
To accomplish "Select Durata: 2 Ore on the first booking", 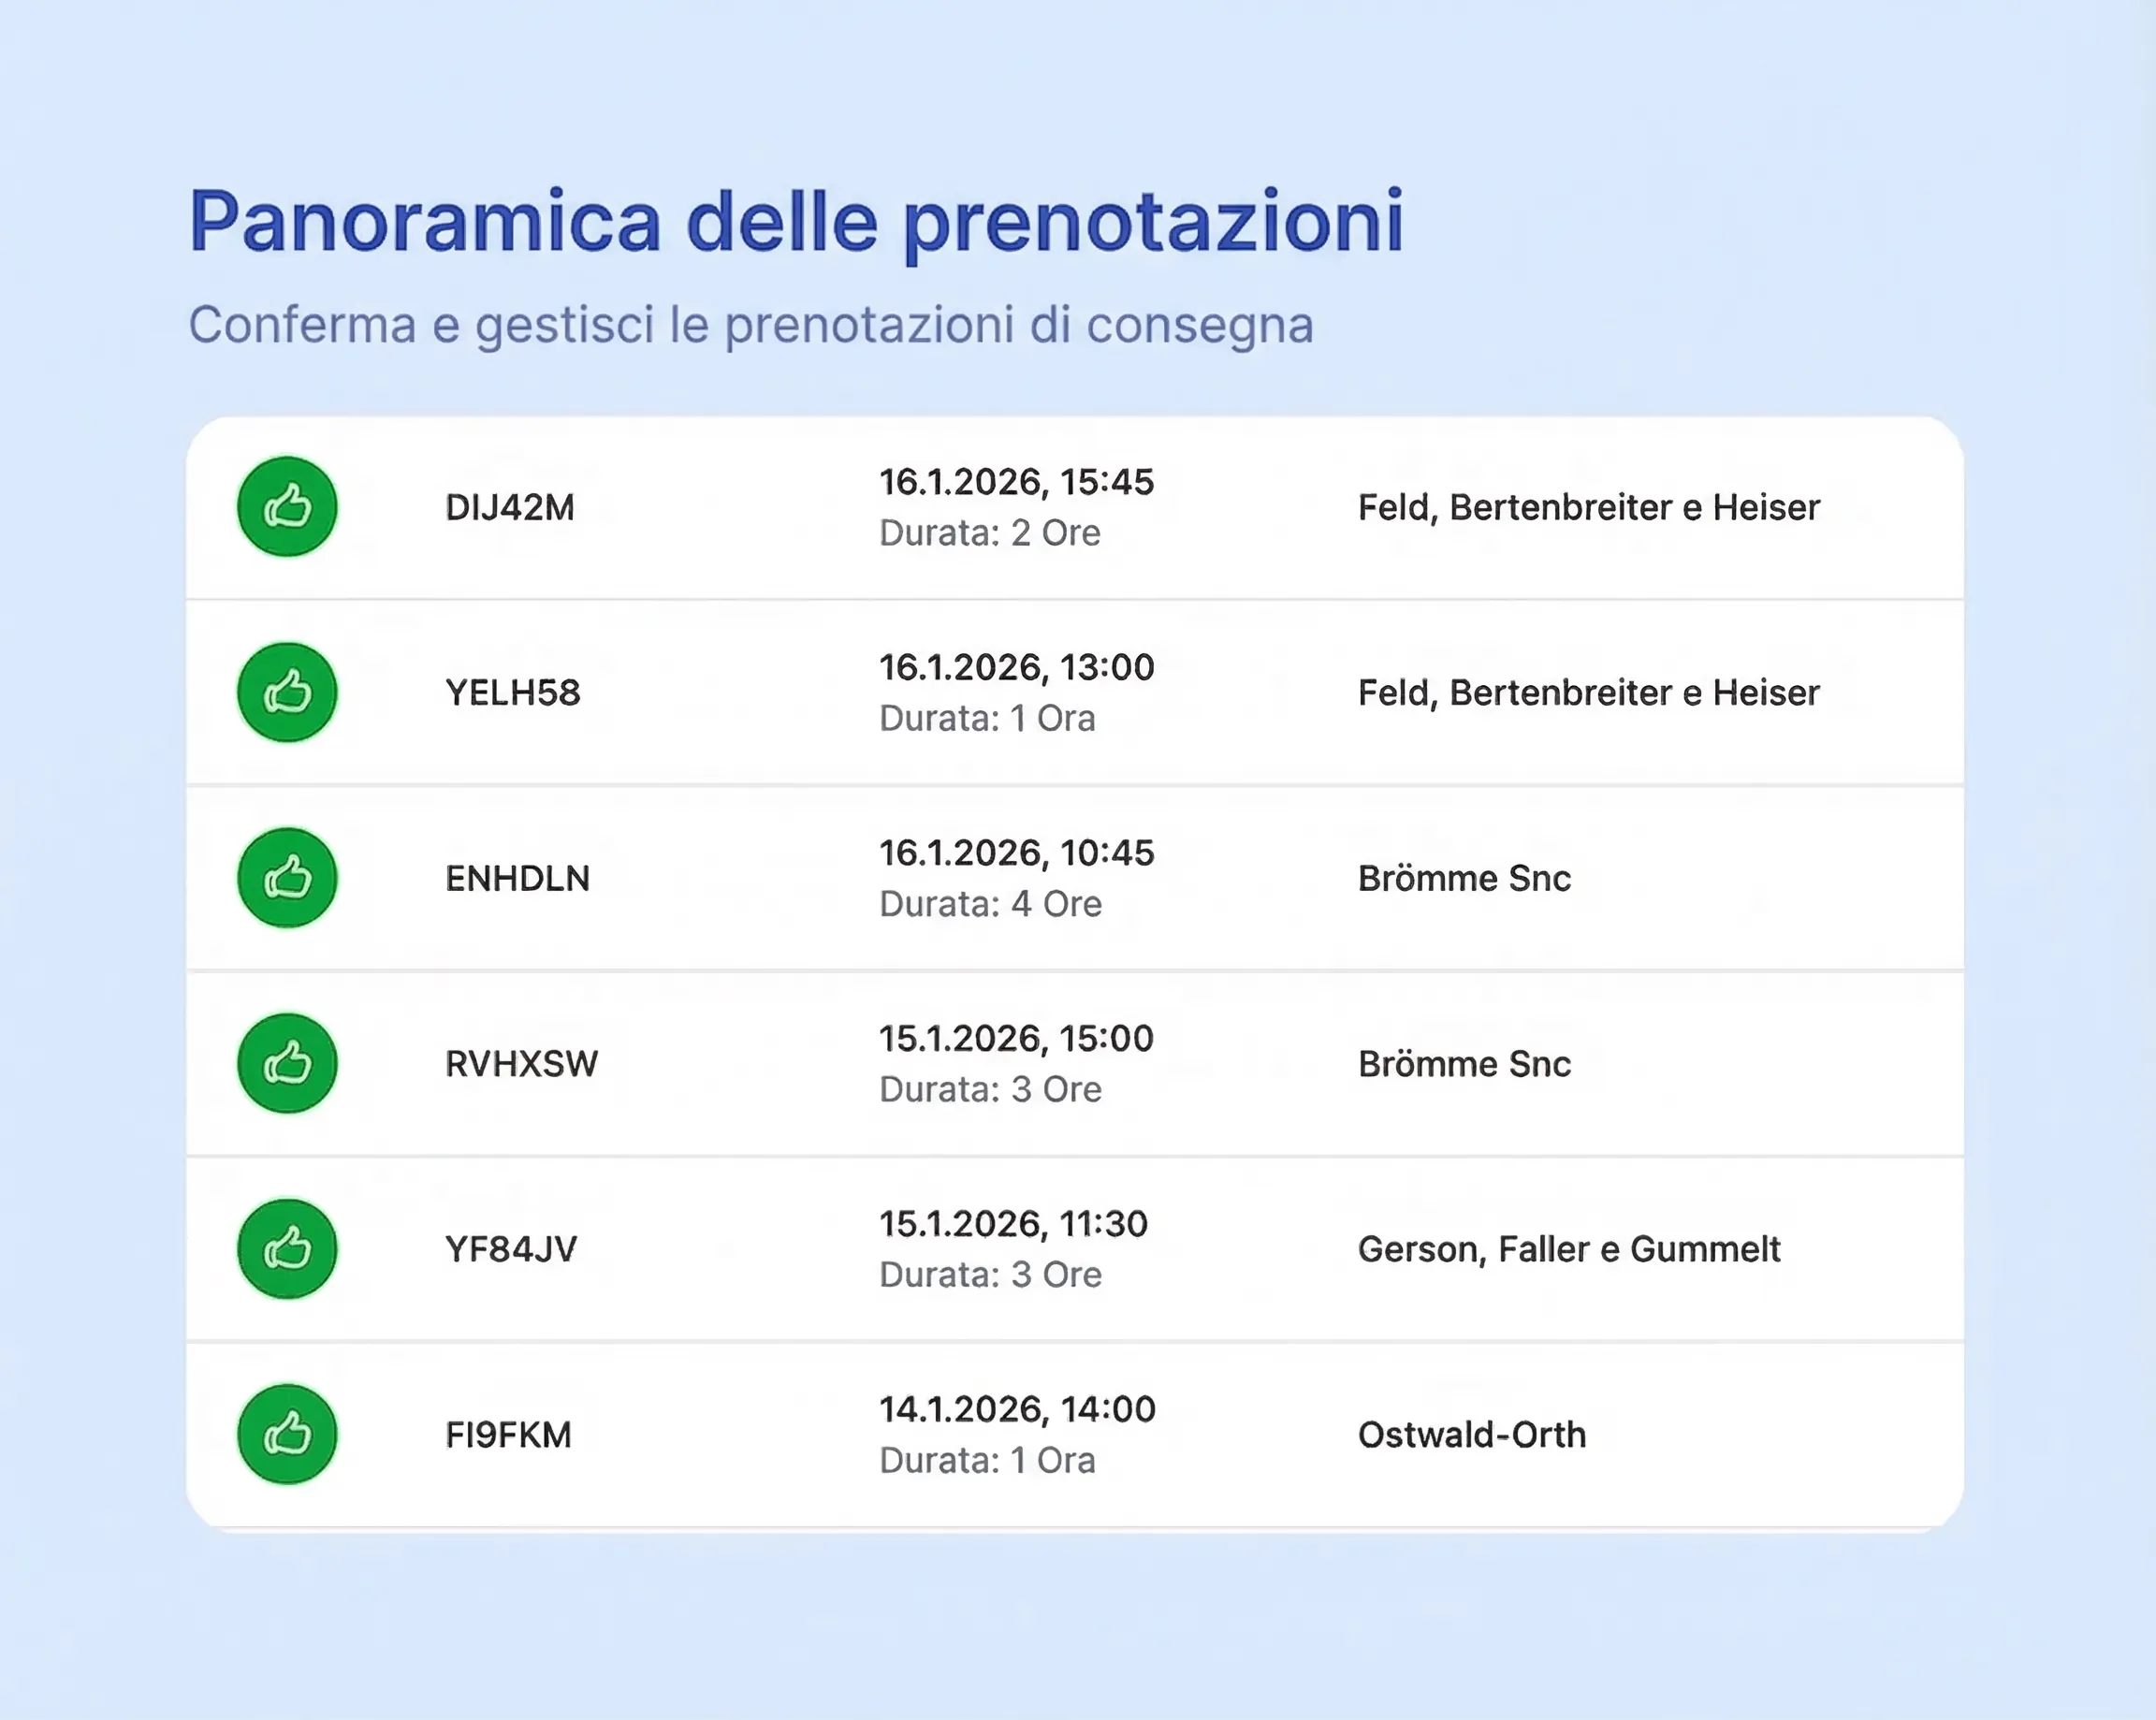I will [990, 533].
